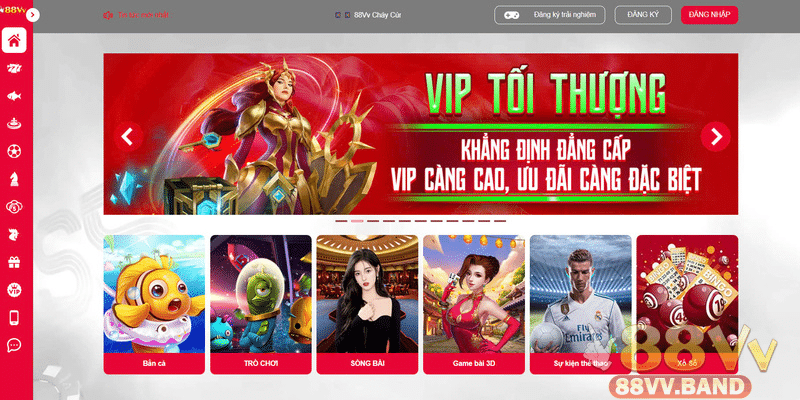The height and width of the screenshot is (400, 800).
Task: Open the latest news speaker announcement link
Action: [136, 15]
